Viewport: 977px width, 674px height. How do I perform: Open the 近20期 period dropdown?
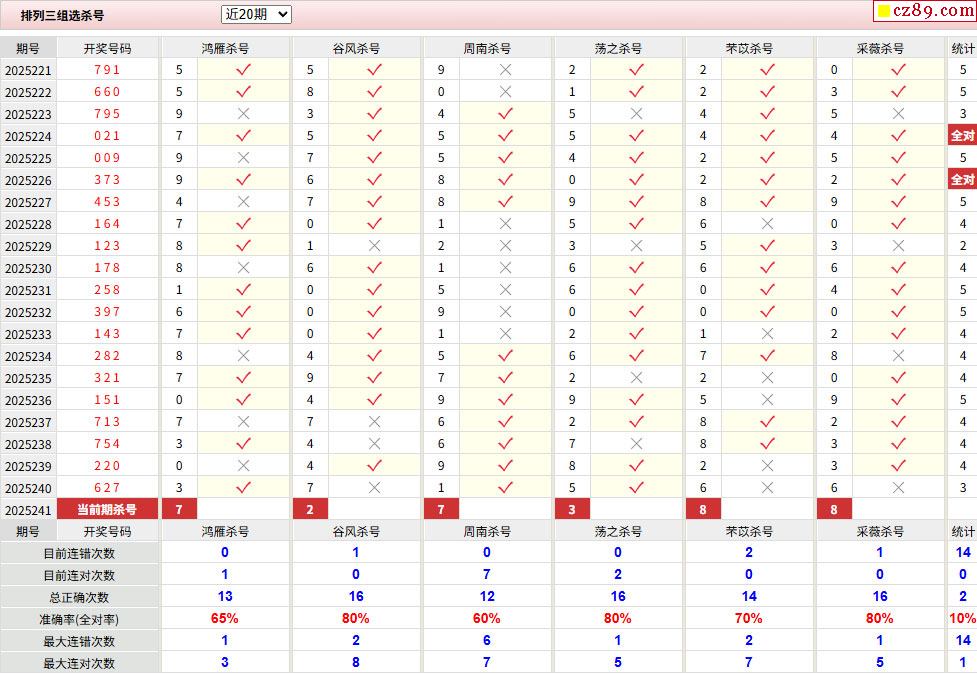click(x=256, y=14)
